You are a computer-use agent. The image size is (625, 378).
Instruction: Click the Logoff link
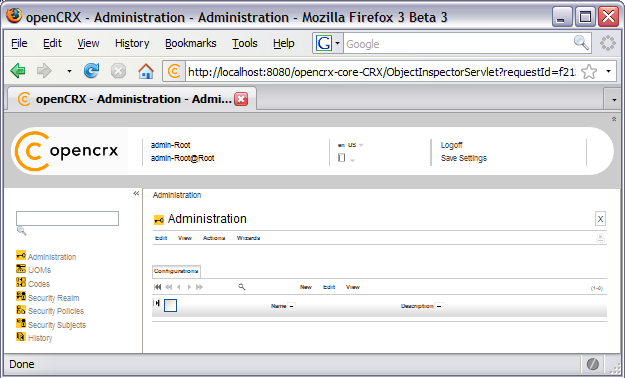pos(451,145)
